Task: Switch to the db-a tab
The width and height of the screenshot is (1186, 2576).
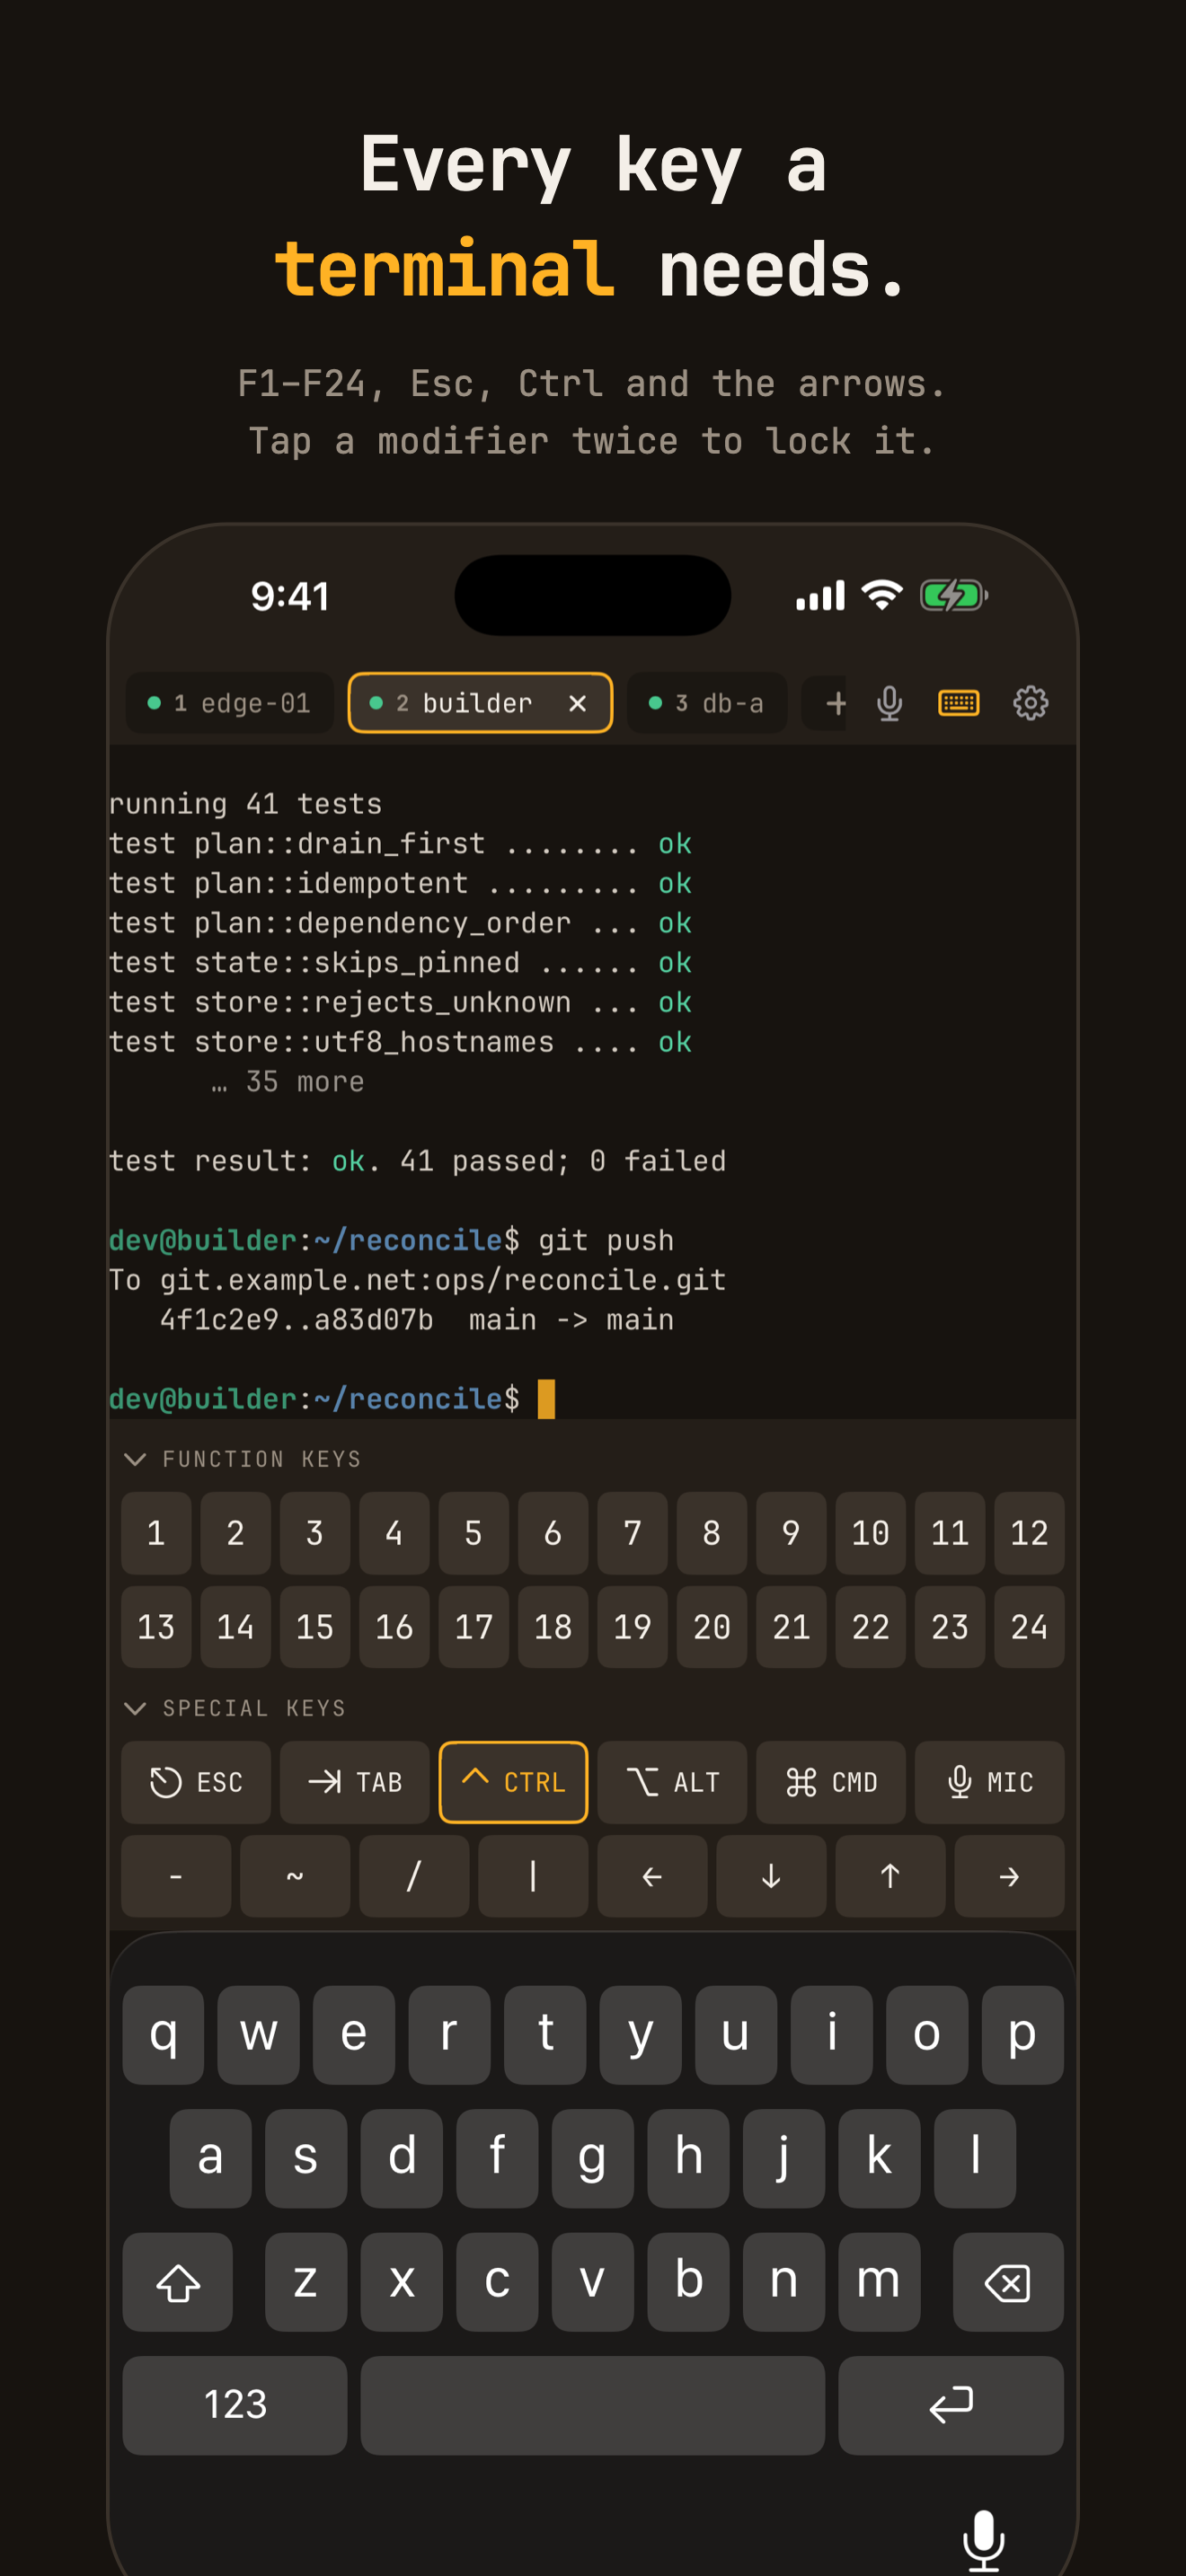Action: [x=706, y=703]
